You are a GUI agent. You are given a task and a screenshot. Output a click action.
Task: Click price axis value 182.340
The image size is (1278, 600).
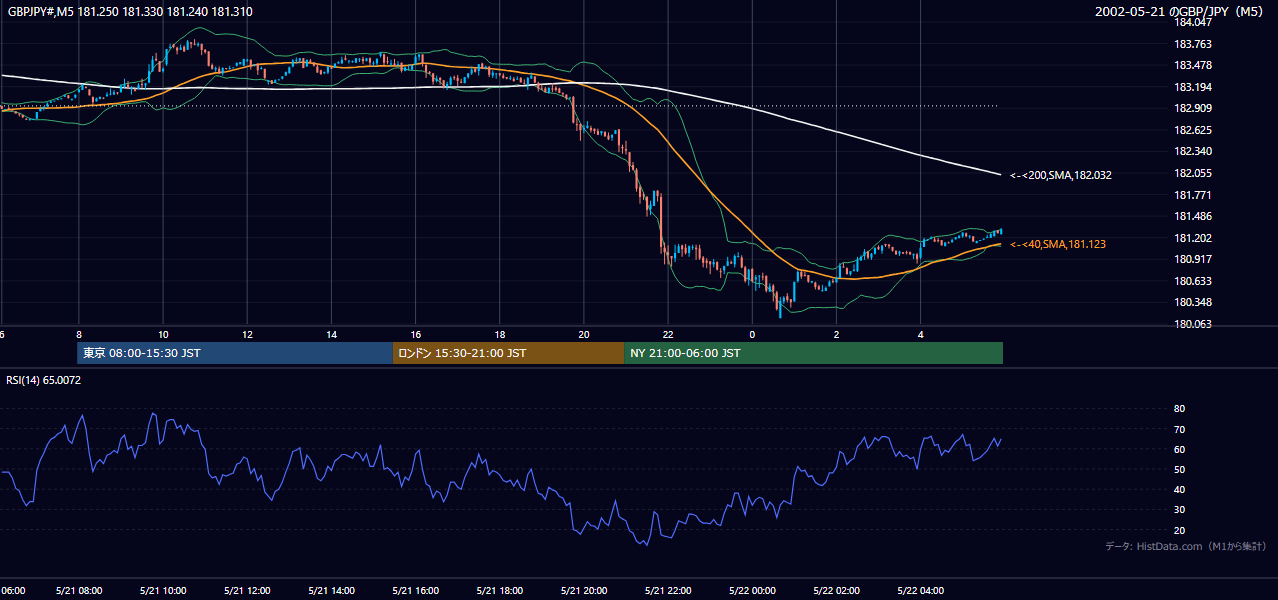[1192, 152]
